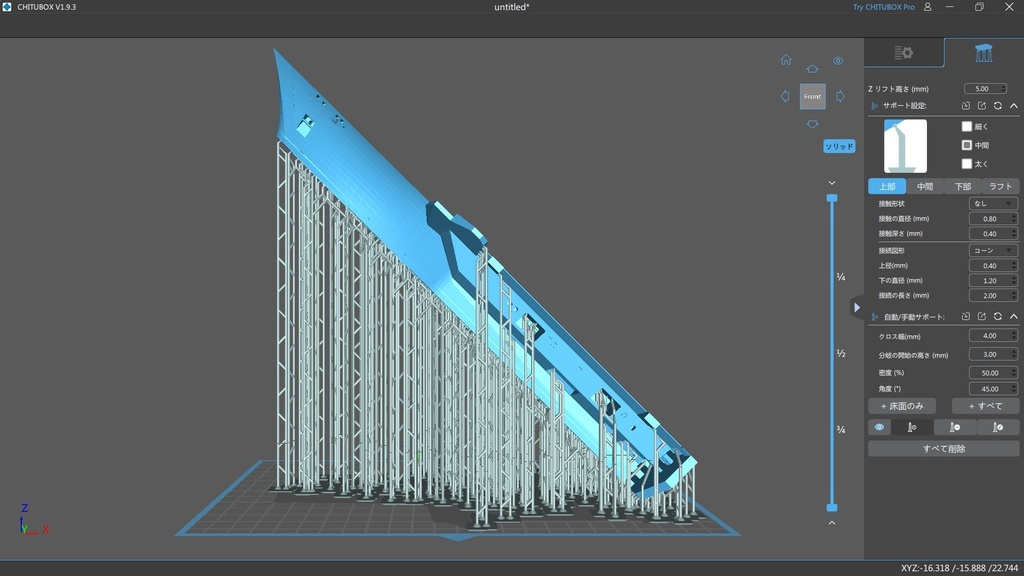
Task: Check the 細く support size option
Action: pyautogui.click(x=967, y=126)
